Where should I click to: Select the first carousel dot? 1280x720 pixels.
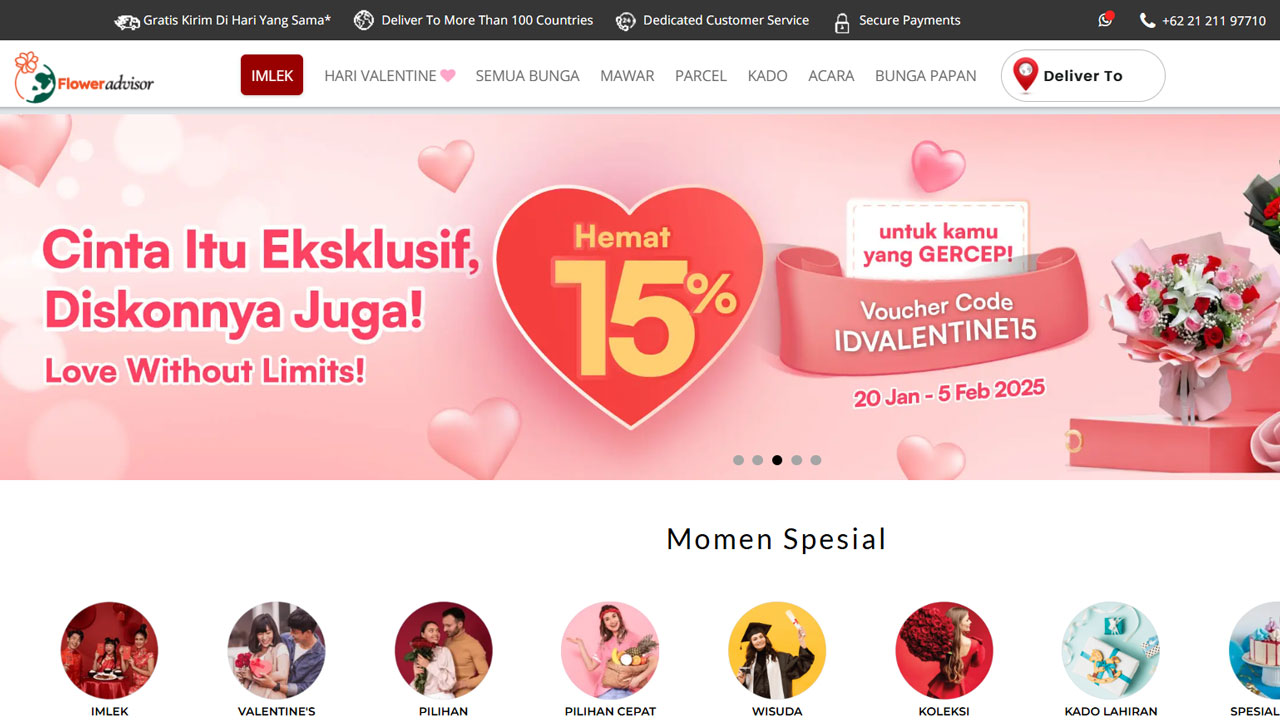[x=738, y=460]
